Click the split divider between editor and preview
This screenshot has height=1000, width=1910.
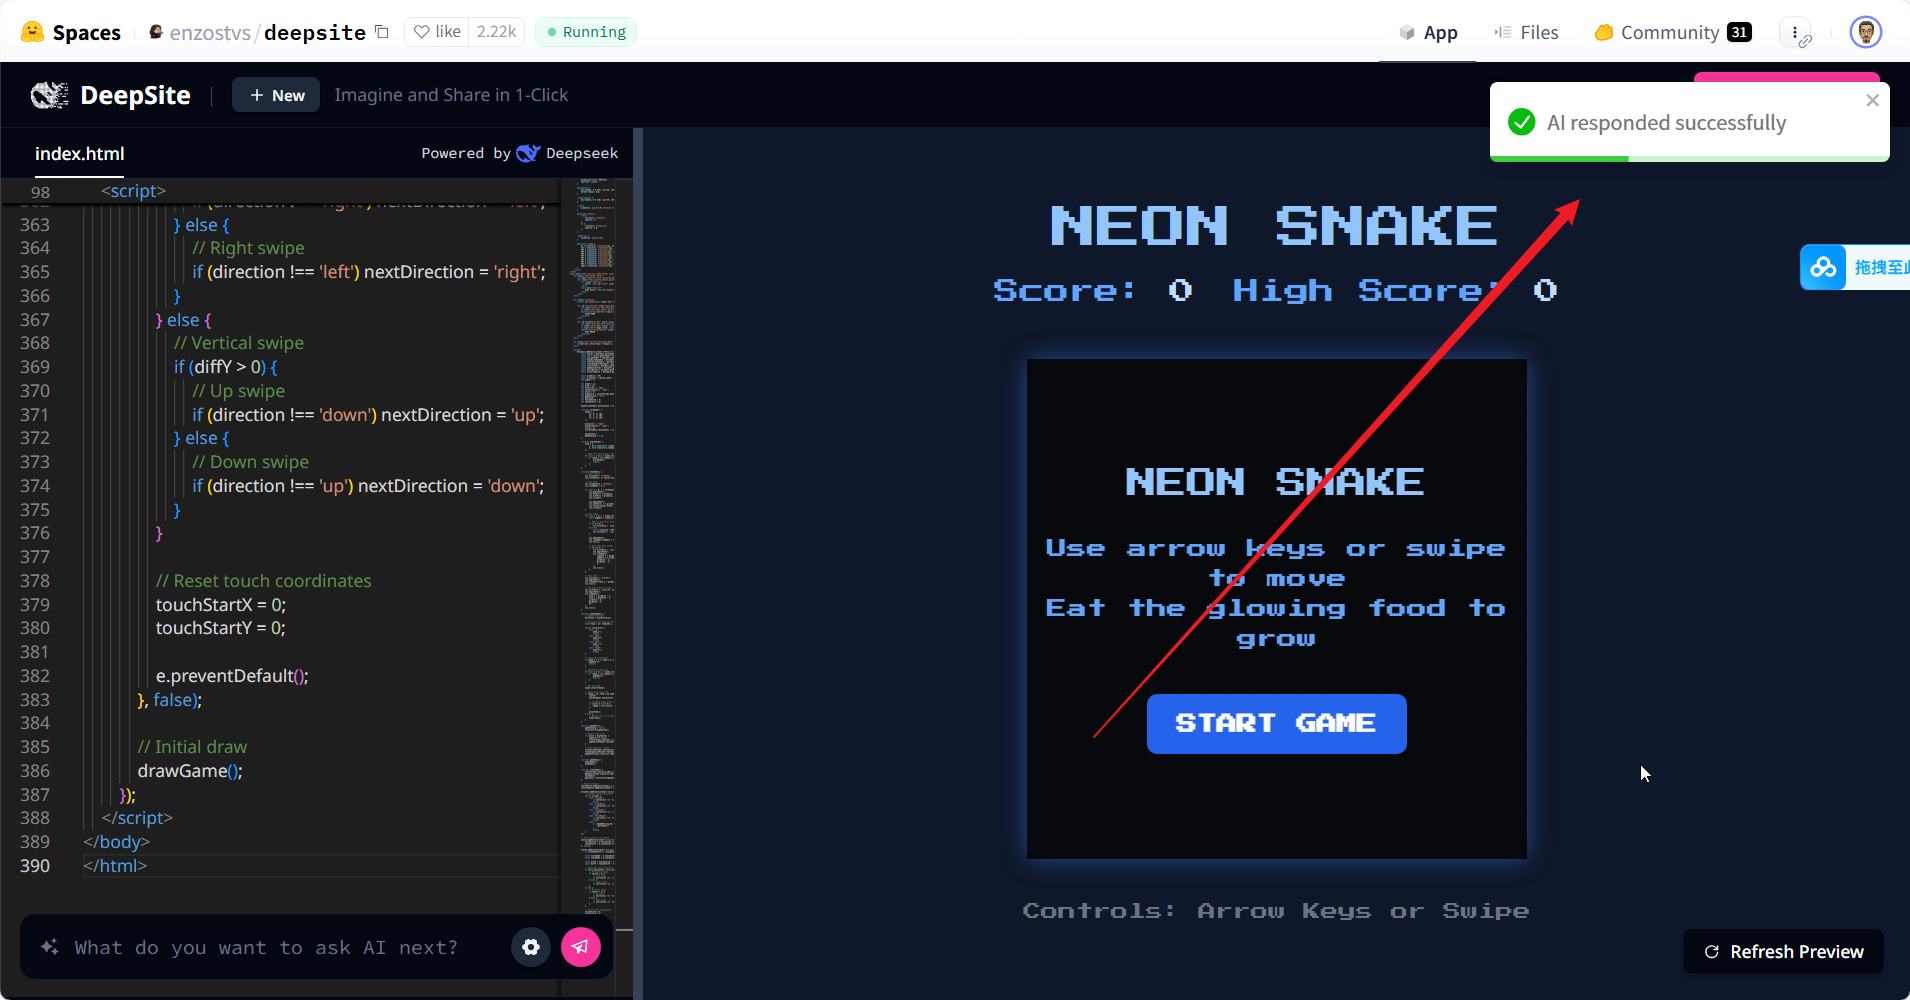(x=638, y=563)
